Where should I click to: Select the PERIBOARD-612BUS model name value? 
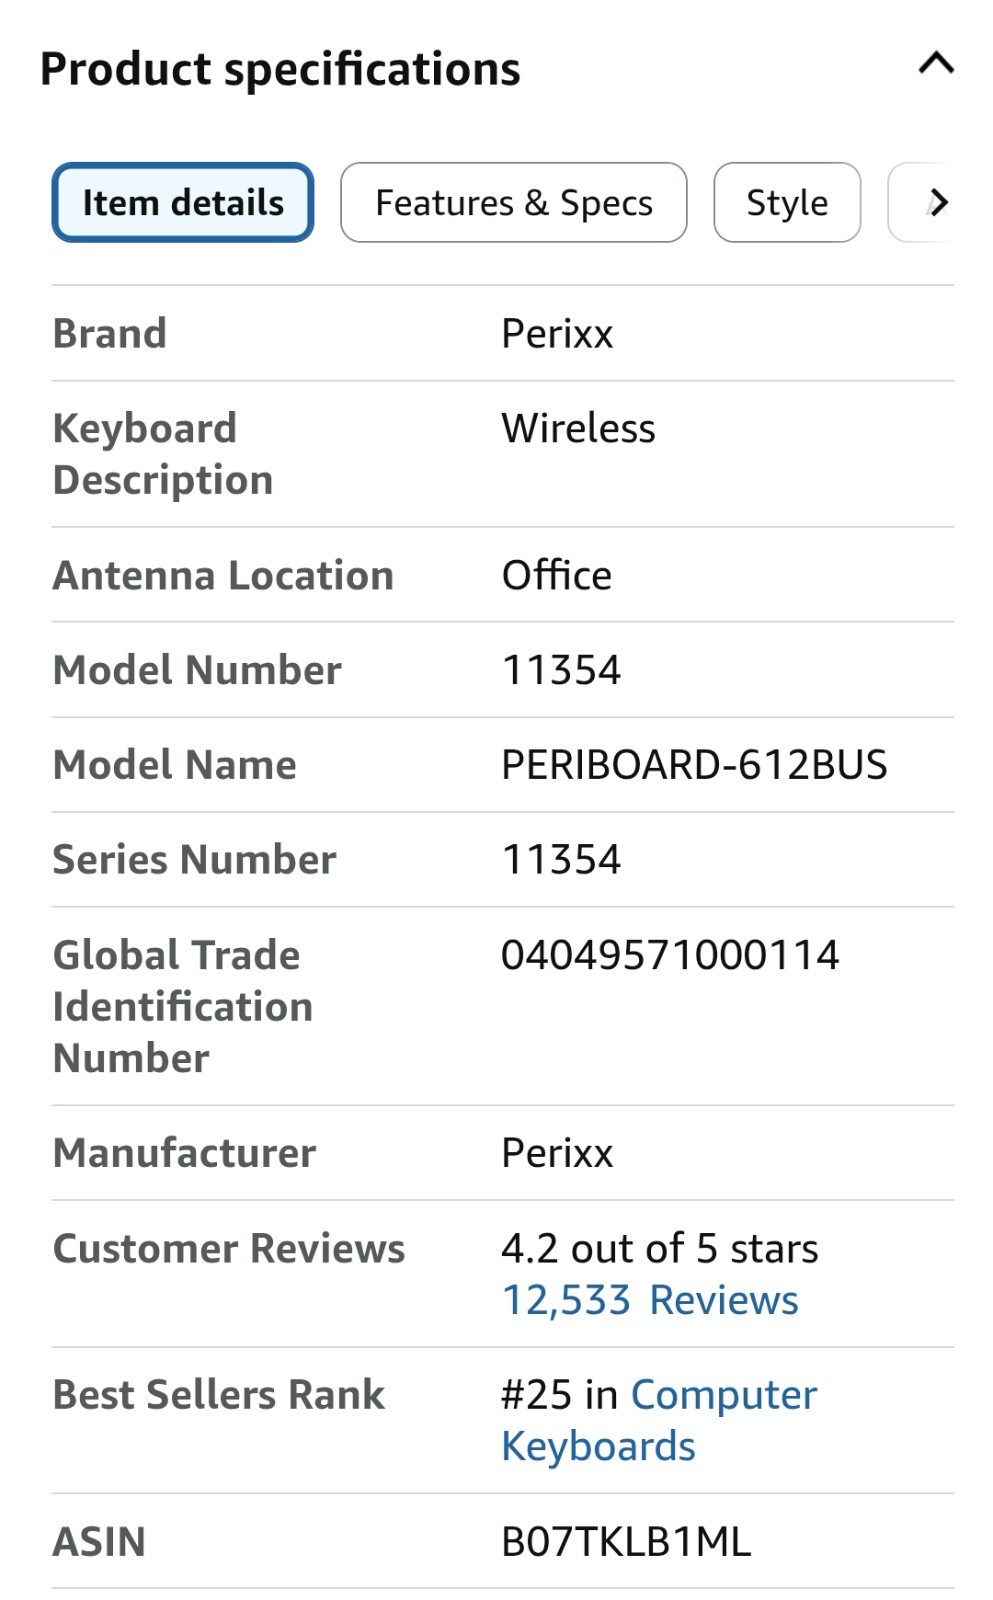[x=693, y=765]
